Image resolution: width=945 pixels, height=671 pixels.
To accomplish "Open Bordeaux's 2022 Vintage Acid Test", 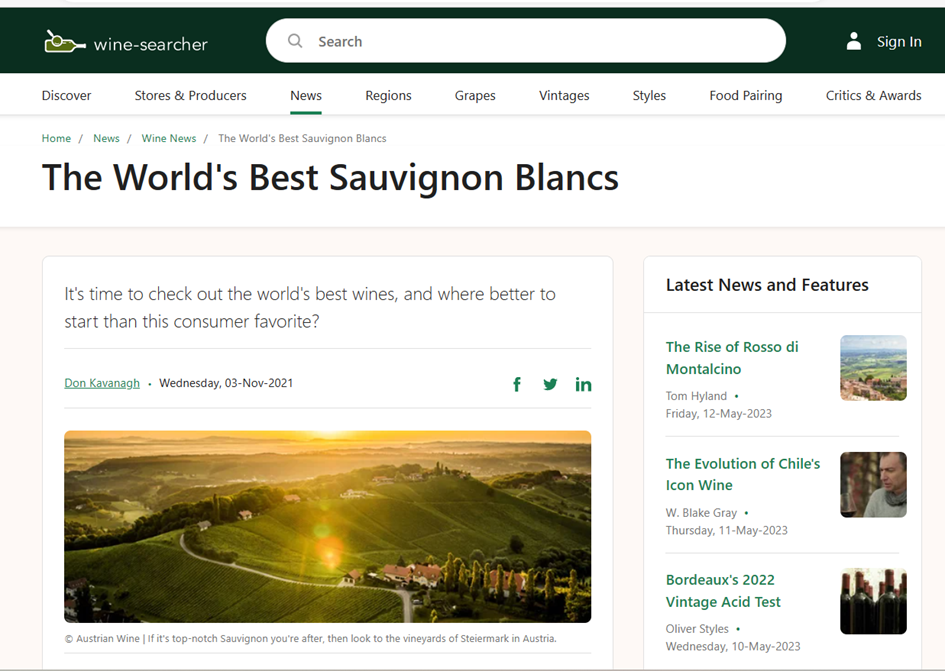I will coord(723,591).
